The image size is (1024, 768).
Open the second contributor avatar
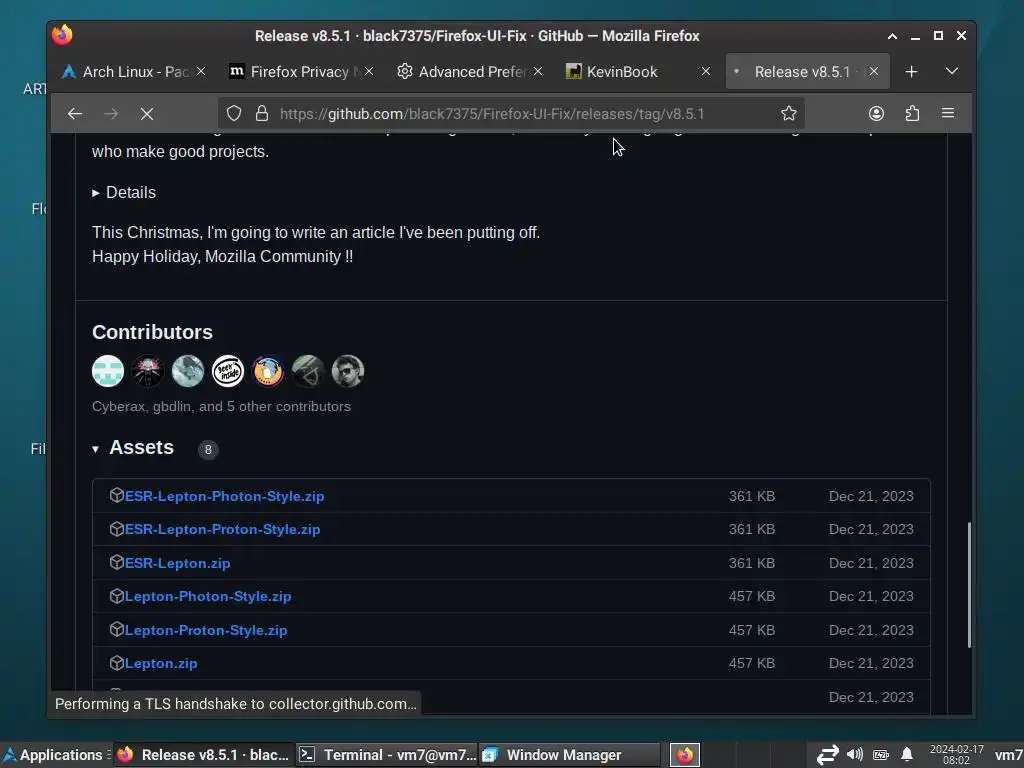point(148,372)
